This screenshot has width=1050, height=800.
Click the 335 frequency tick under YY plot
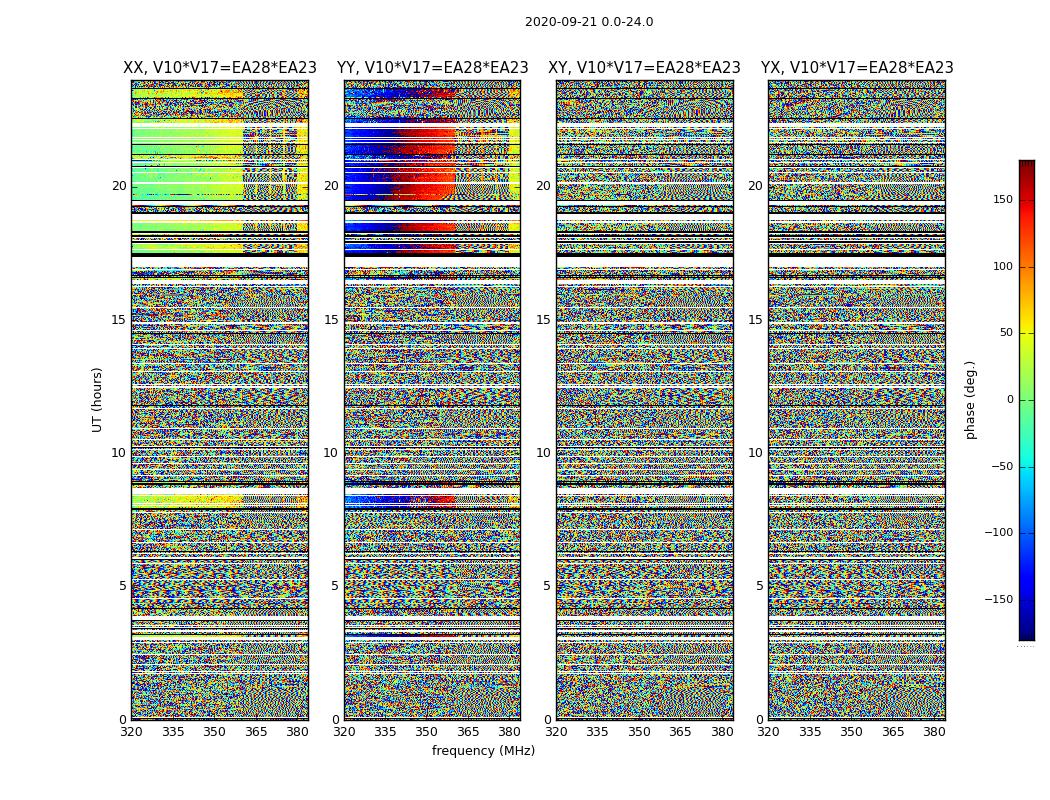386,732
